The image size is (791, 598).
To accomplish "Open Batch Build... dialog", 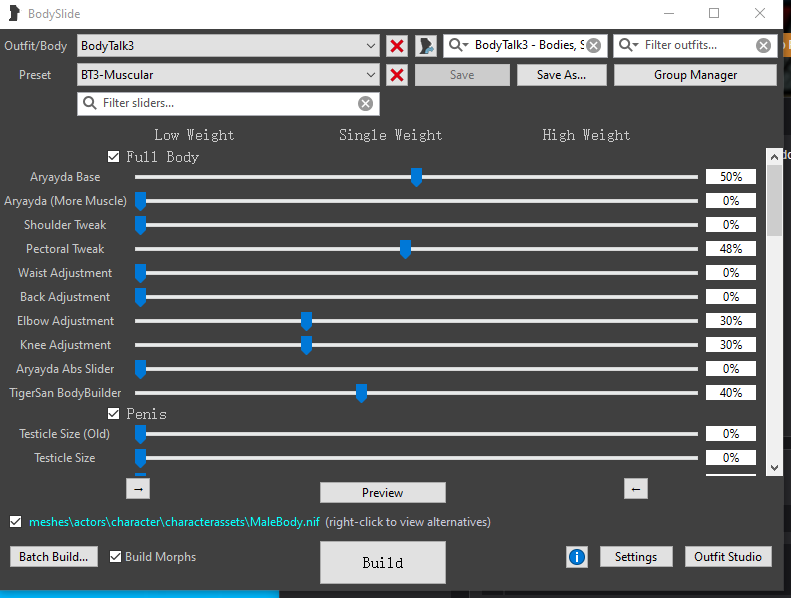I will 53,557.
